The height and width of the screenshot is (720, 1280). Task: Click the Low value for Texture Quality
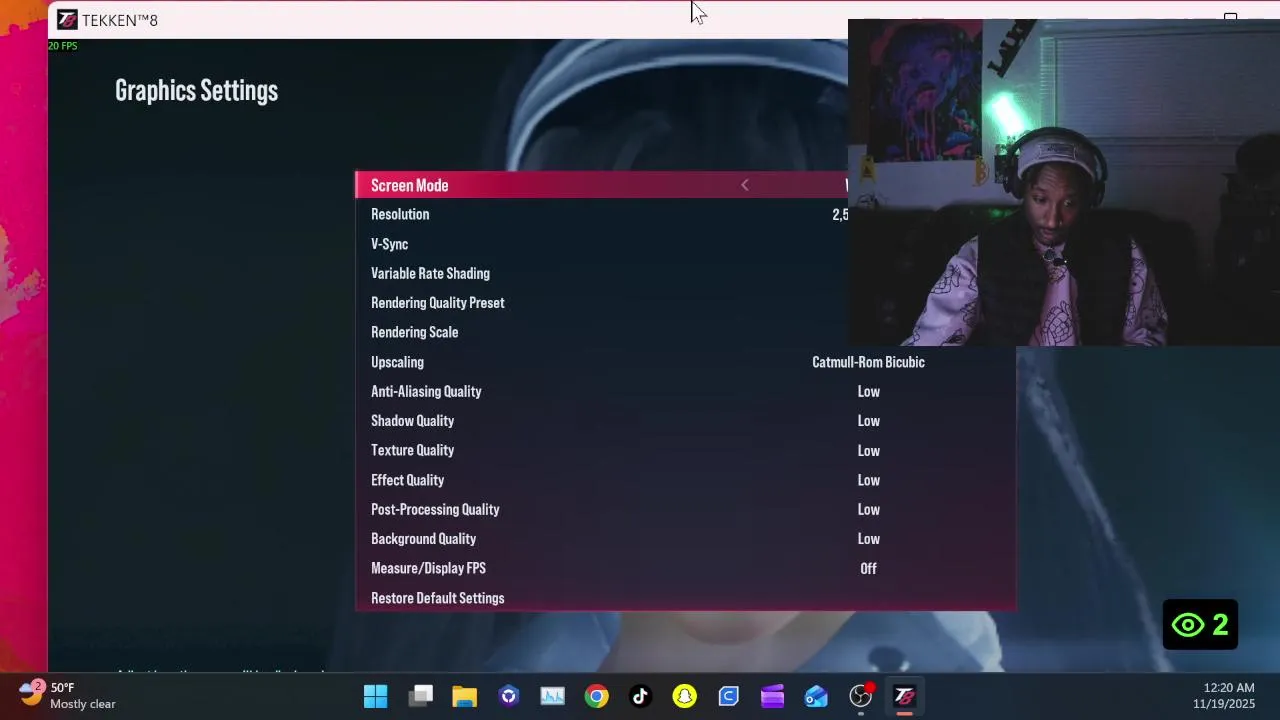(x=868, y=450)
